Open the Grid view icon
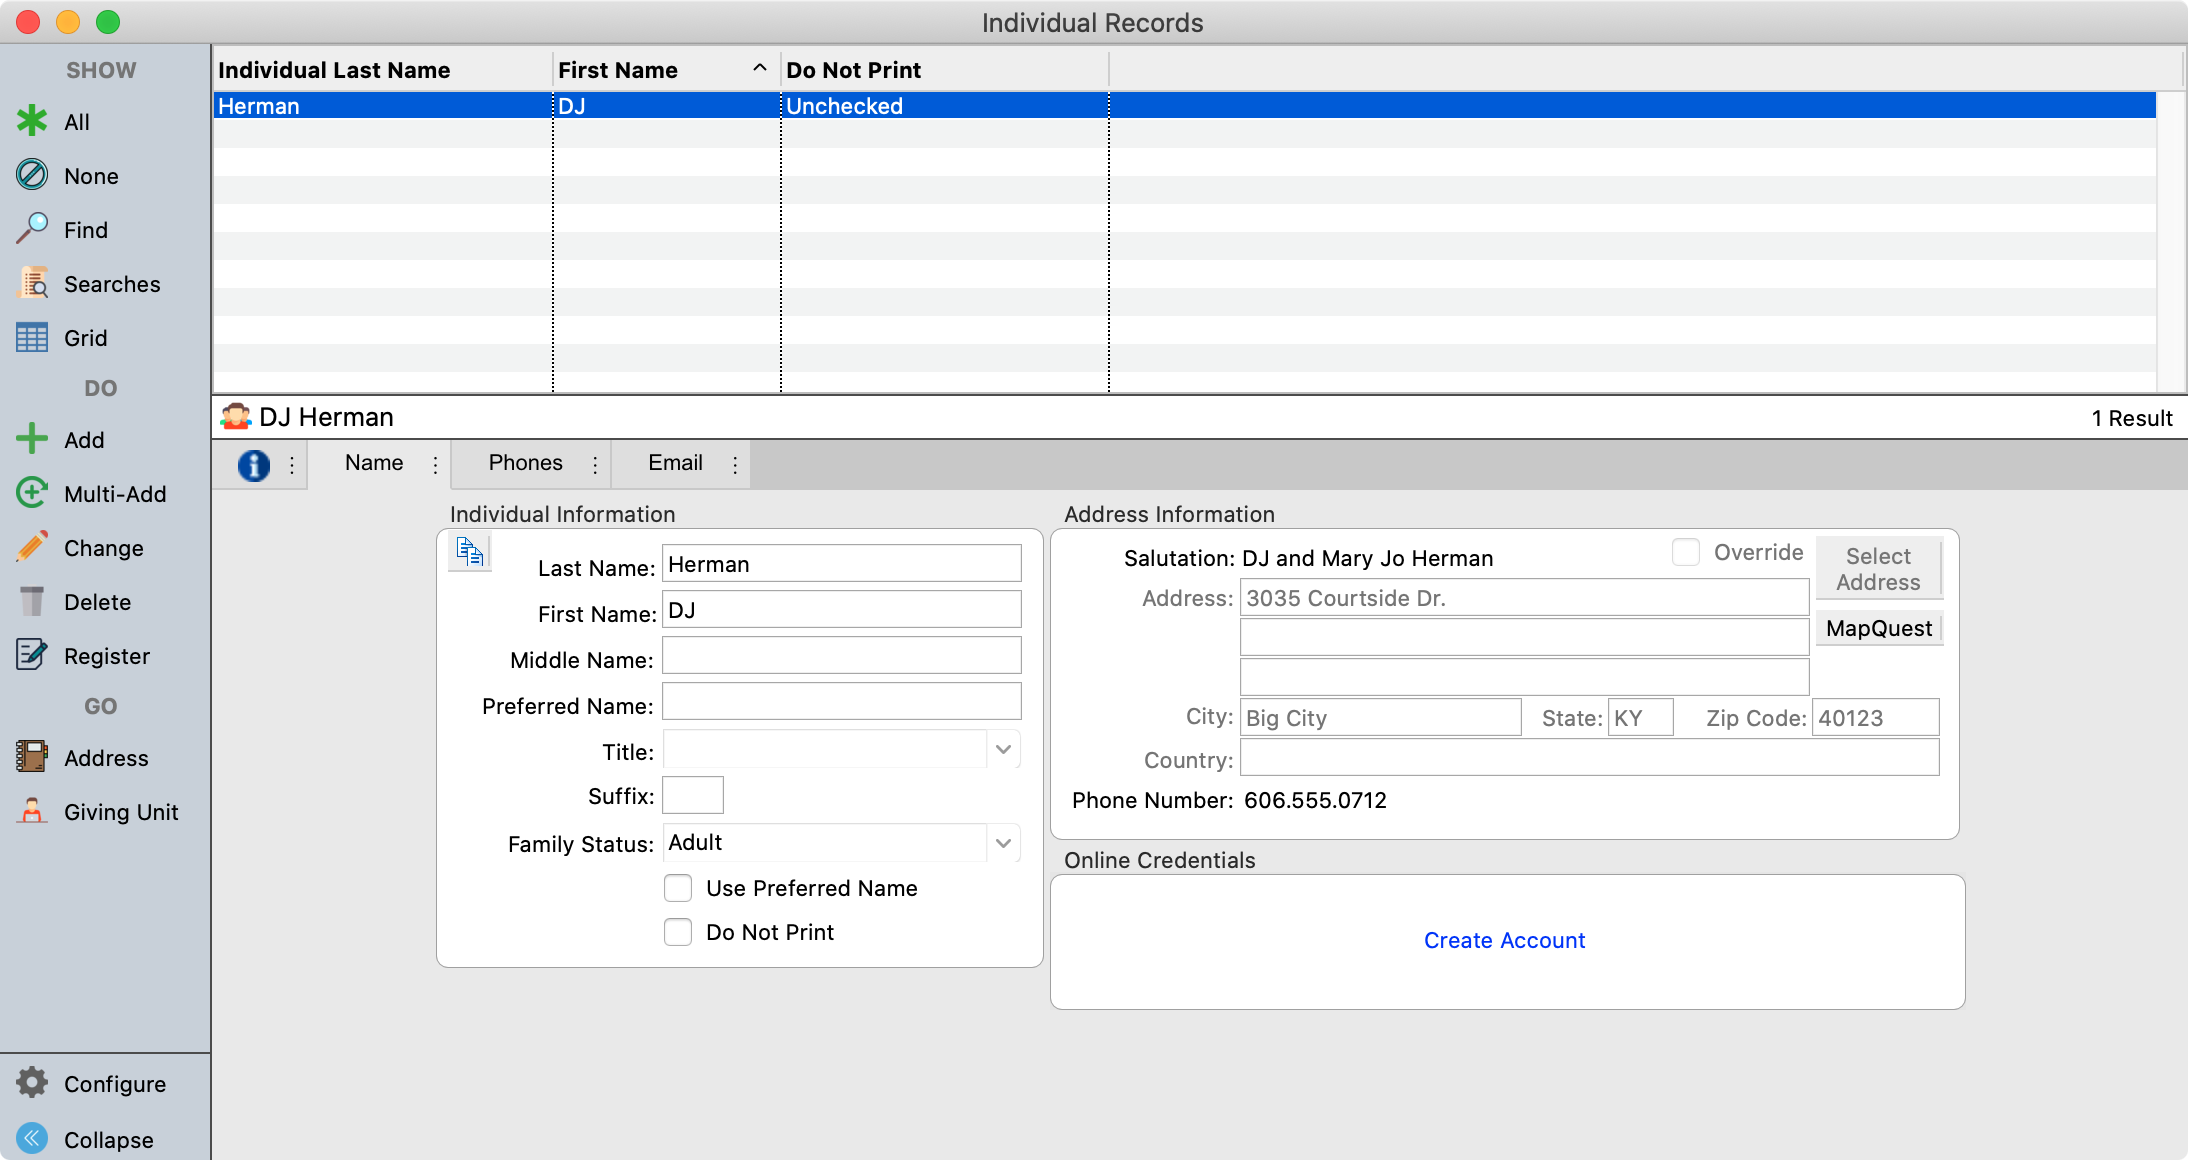This screenshot has width=2188, height=1160. [32, 338]
